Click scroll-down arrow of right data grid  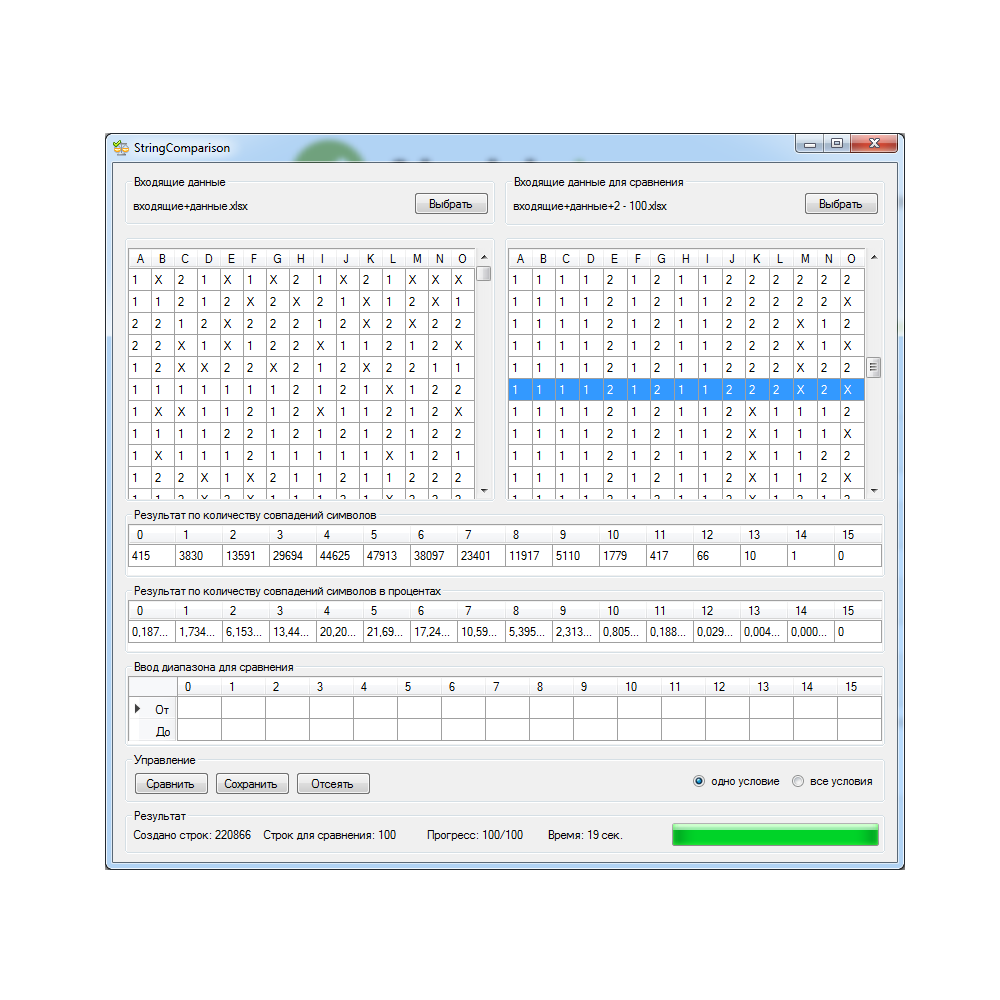click(x=873, y=491)
